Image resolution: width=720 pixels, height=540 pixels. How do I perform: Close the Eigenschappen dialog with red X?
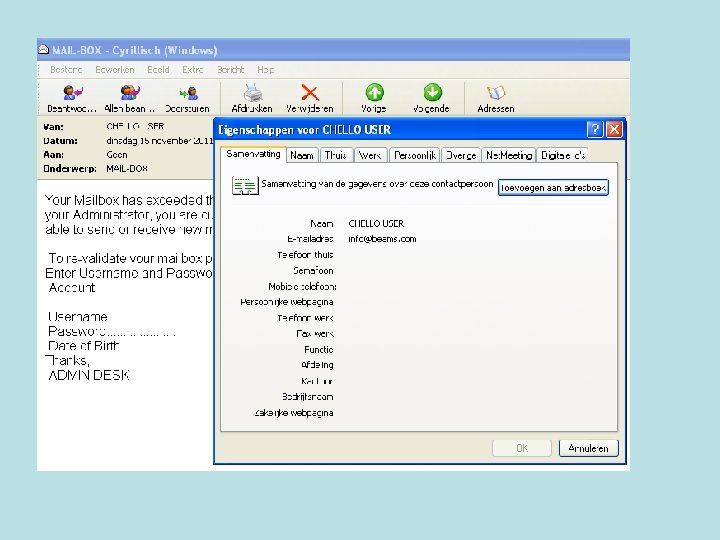(x=614, y=129)
